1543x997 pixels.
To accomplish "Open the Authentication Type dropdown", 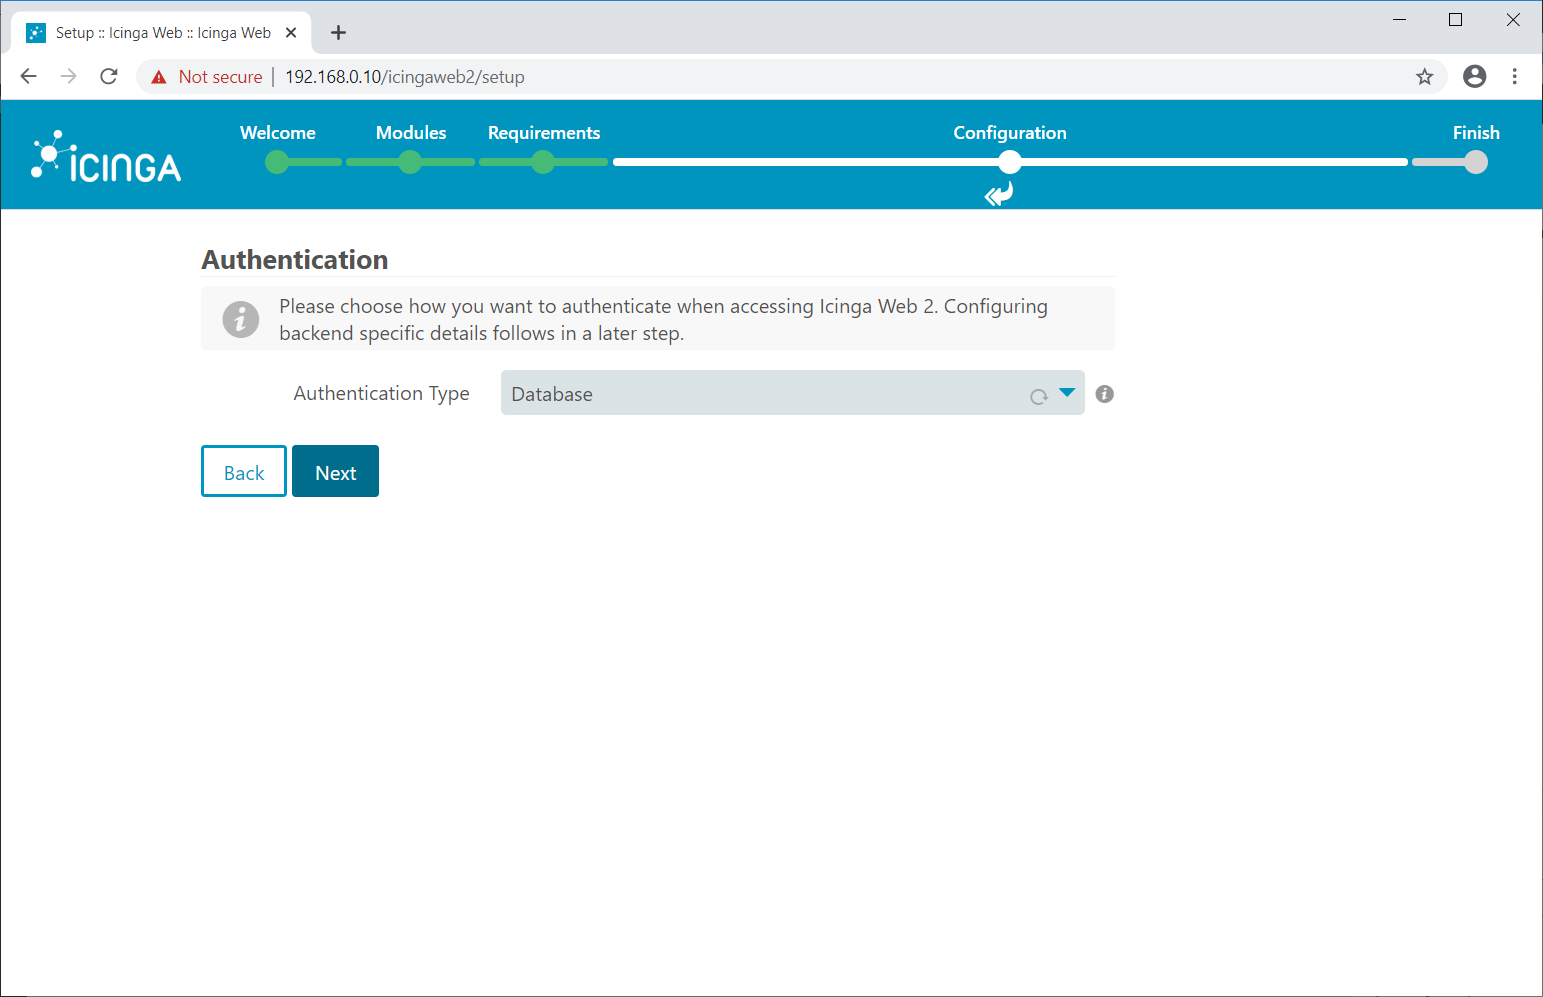I will pos(770,394).
